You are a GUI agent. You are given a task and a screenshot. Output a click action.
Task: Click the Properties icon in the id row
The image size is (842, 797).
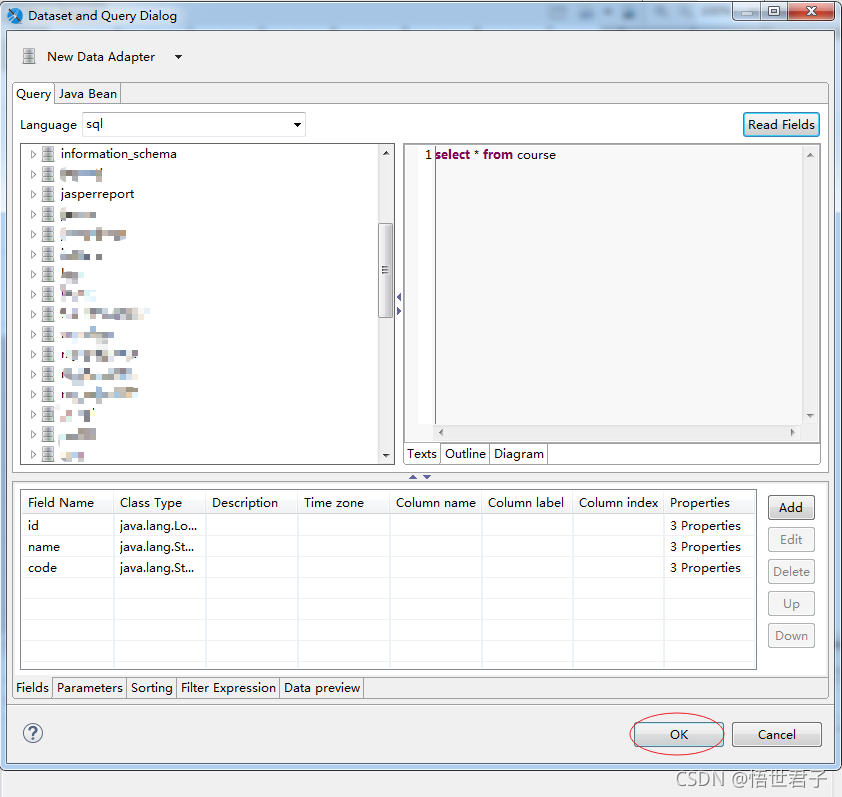[706, 525]
